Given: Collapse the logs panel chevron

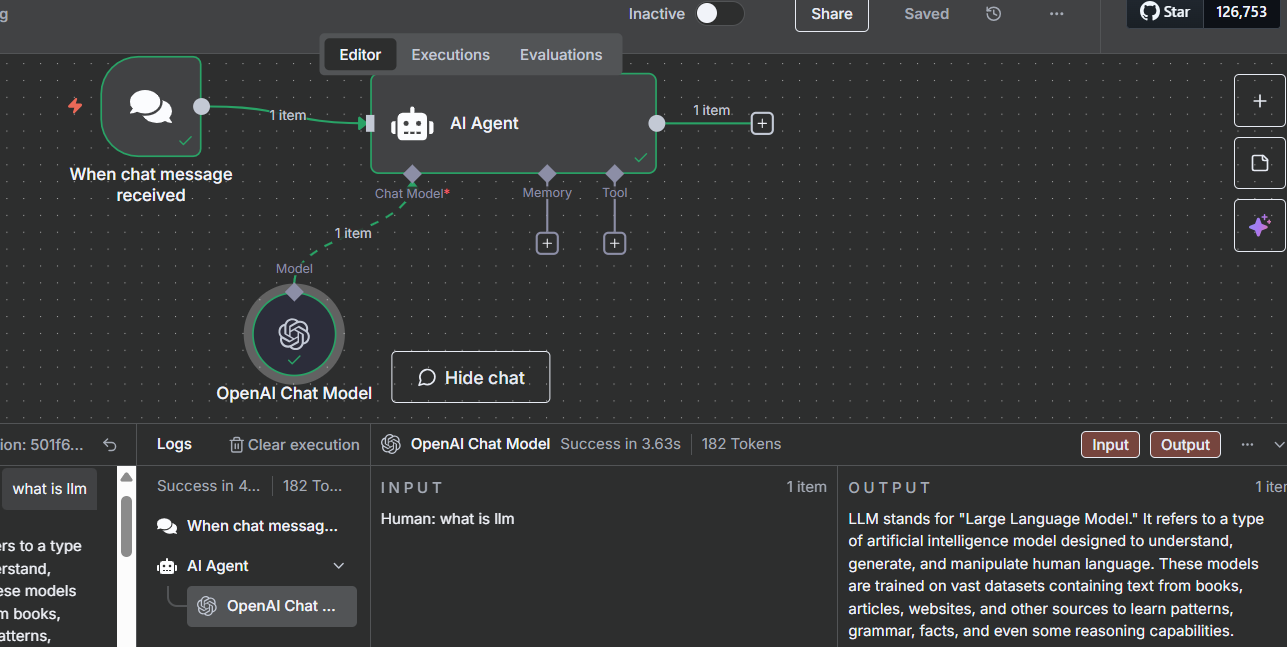Looking at the screenshot, I should (1279, 445).
